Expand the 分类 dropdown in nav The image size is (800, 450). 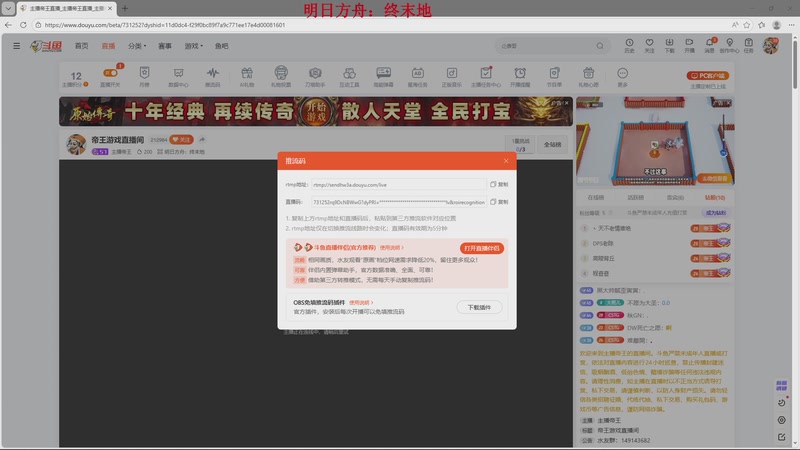point(137,46)
